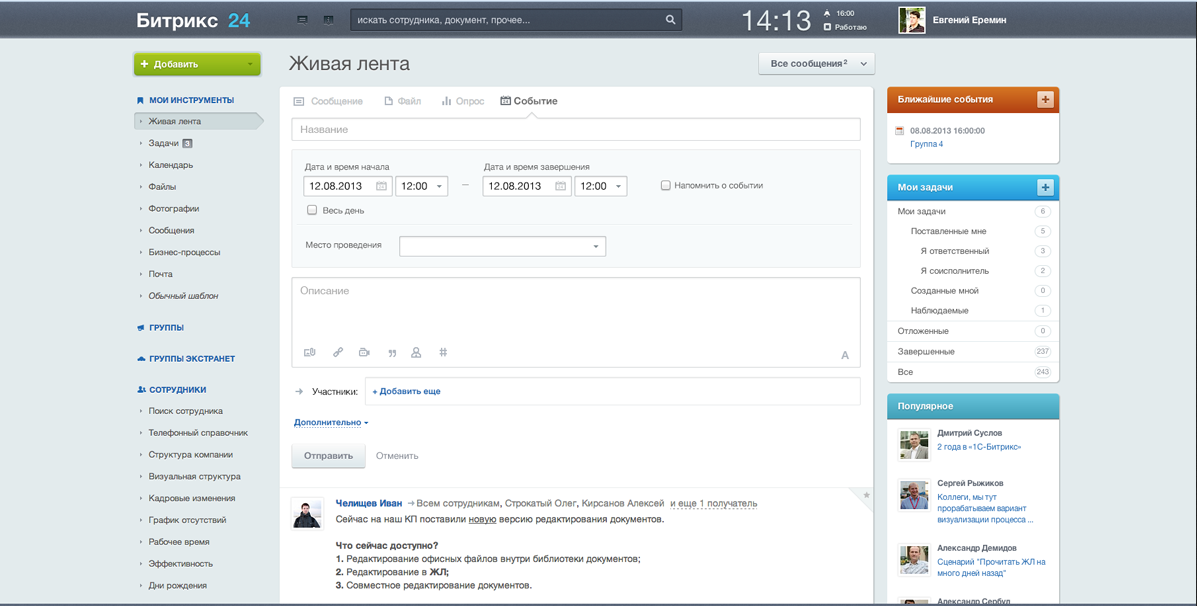The width and height of the screenshot is (1197, 606).
Task: Open the 2 года в «1С-Битрикс» post link
Action: point(979,446)
